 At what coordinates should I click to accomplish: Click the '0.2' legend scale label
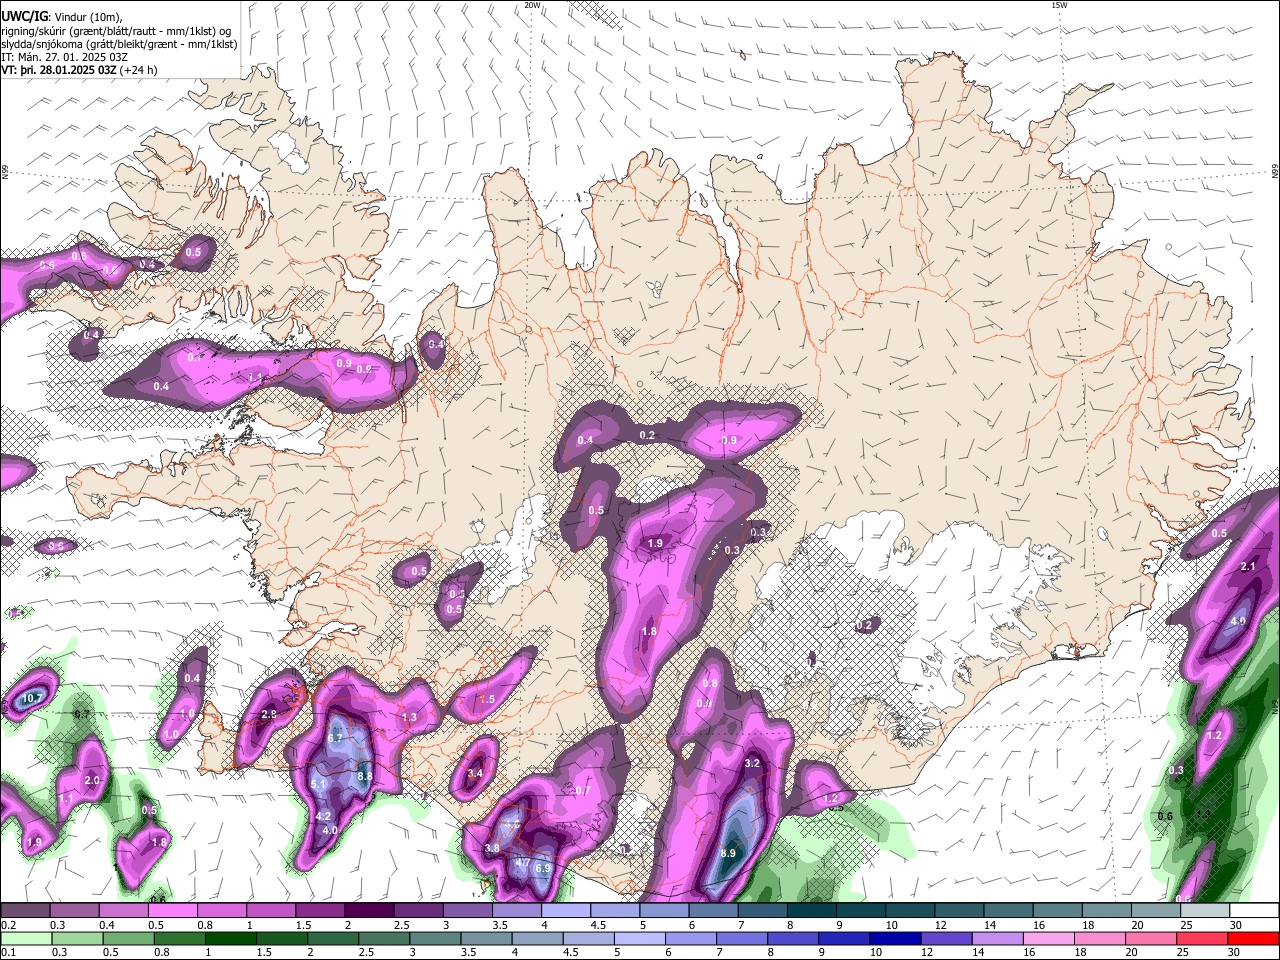click(x=7, y=925)
